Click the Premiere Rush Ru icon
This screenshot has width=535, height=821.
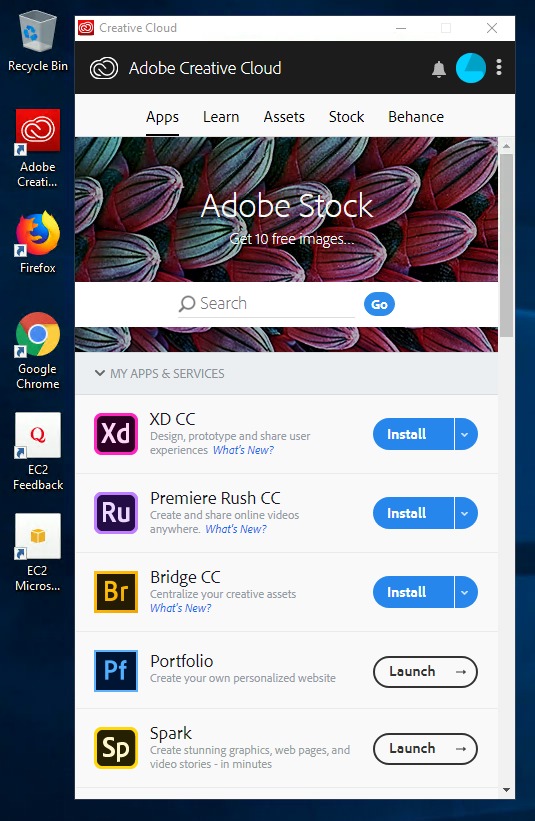point(116,513)
